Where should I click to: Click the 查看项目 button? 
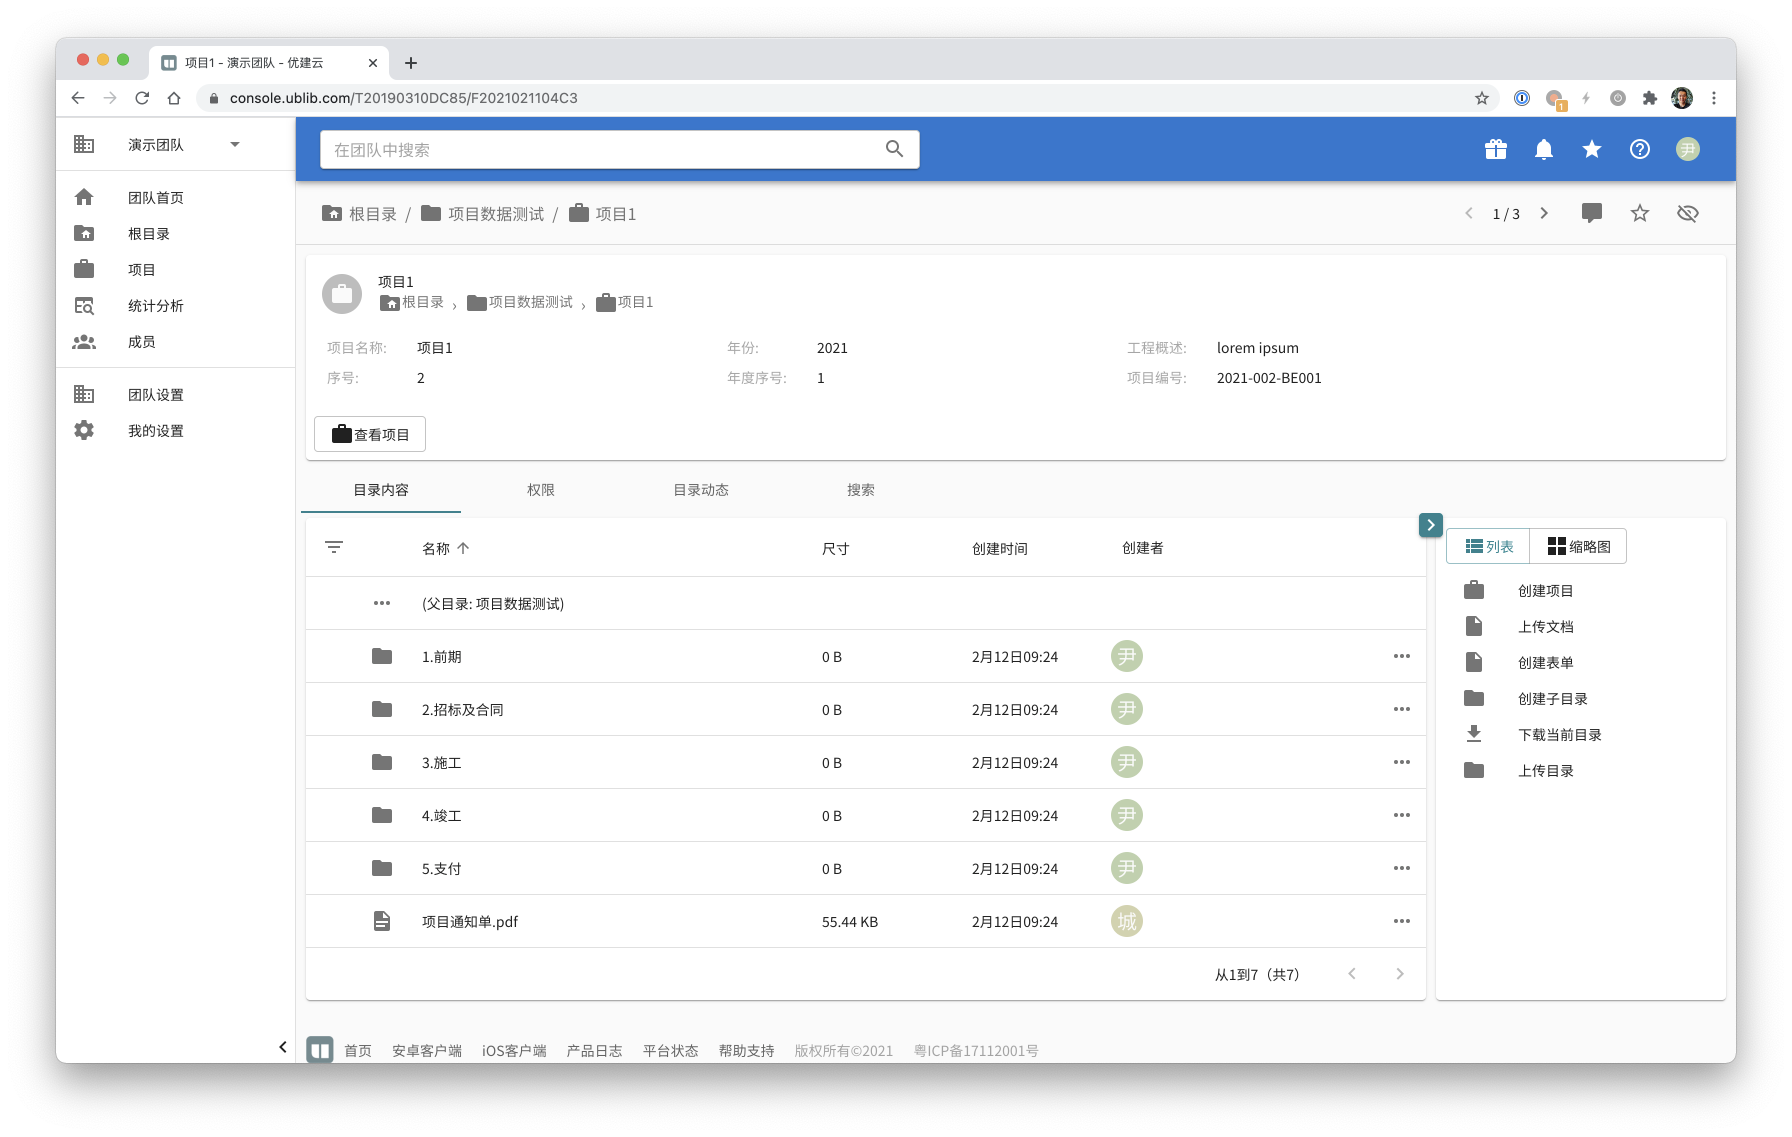(370, 434)
